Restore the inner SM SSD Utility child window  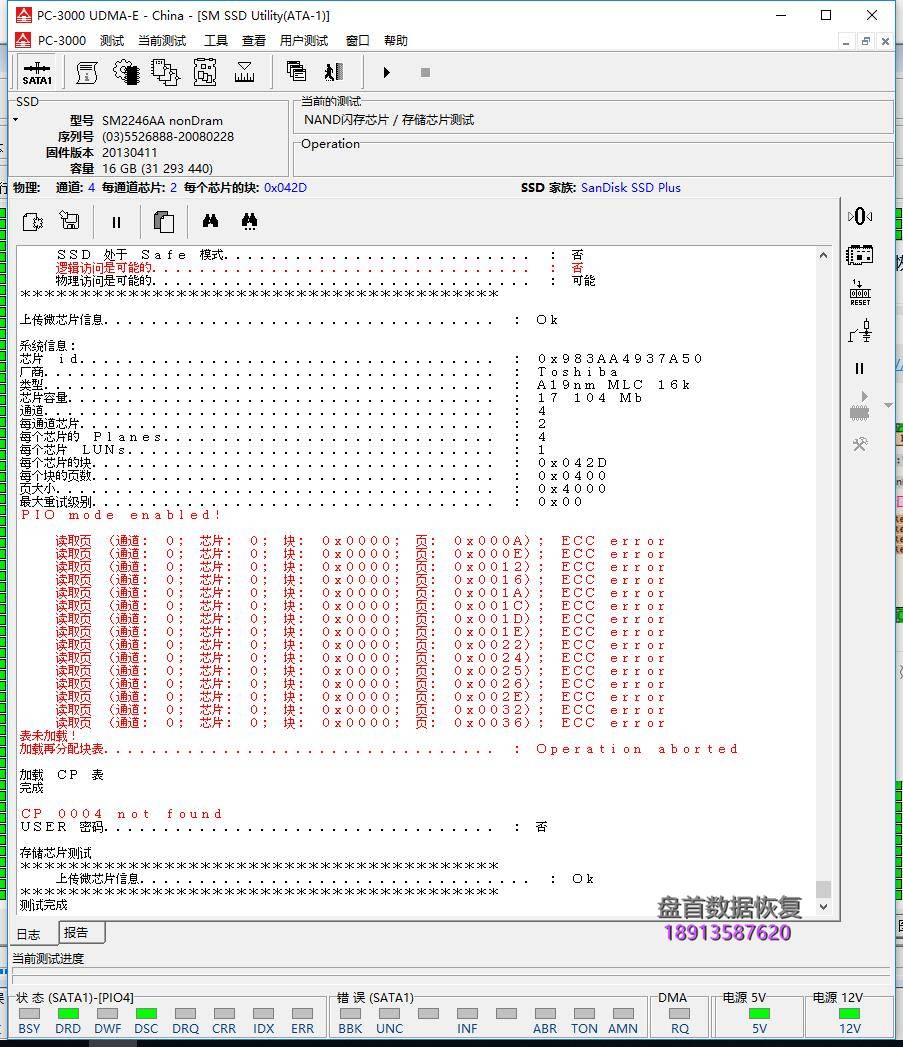coord(866,41)
